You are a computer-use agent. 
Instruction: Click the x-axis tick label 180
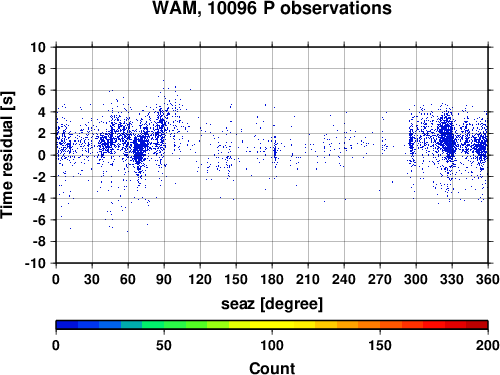(x=272, y=279)
